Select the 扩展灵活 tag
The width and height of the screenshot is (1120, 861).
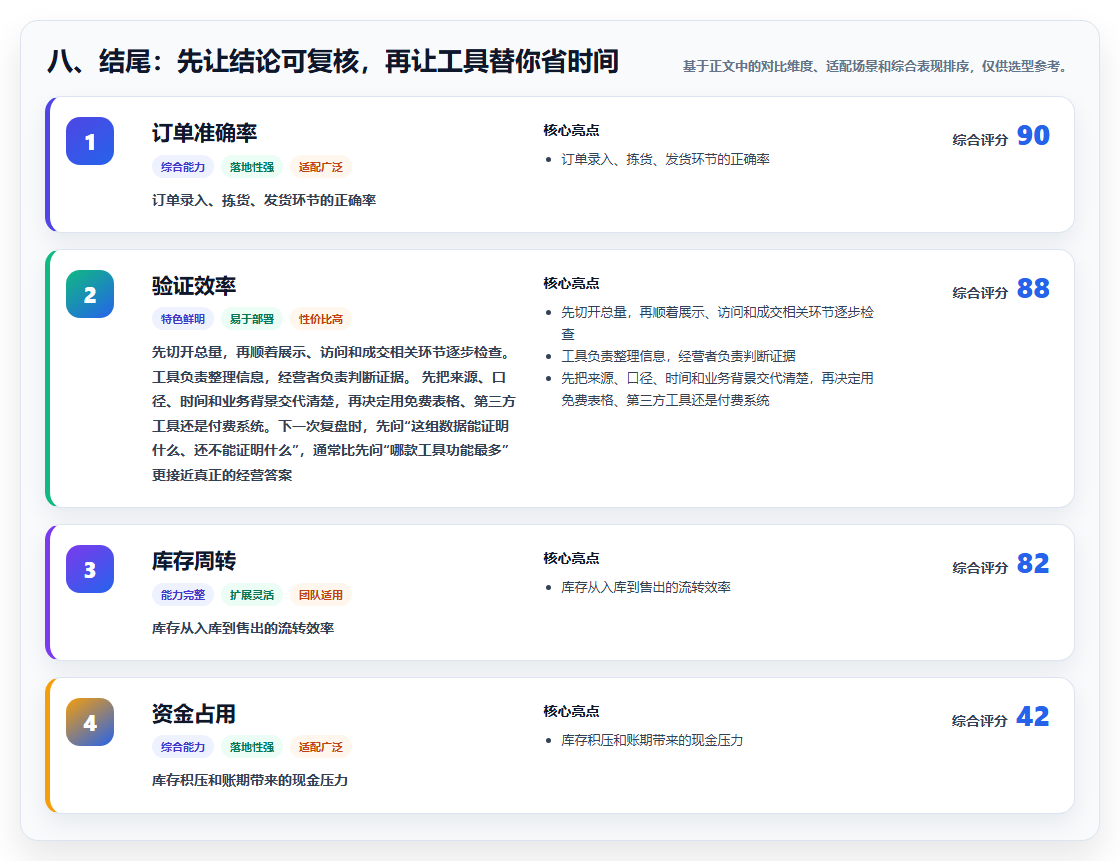[252, 594]
